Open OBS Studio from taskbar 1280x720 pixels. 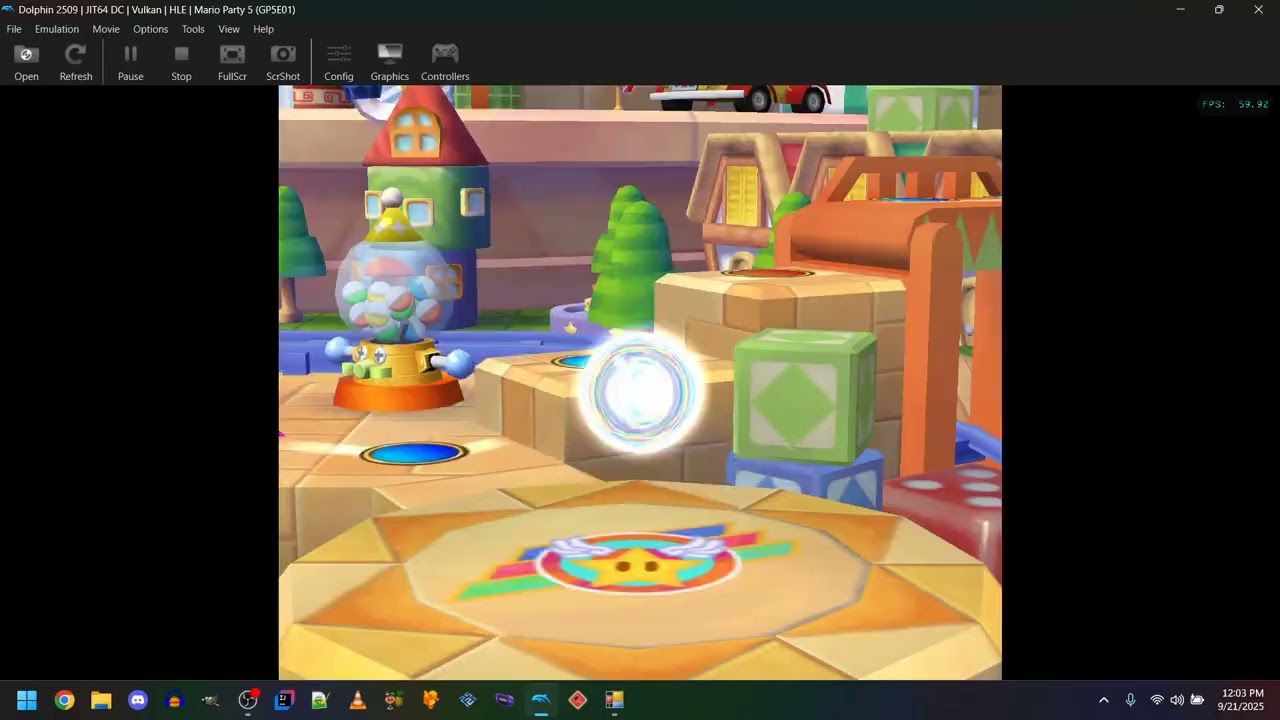coord(248,700)
